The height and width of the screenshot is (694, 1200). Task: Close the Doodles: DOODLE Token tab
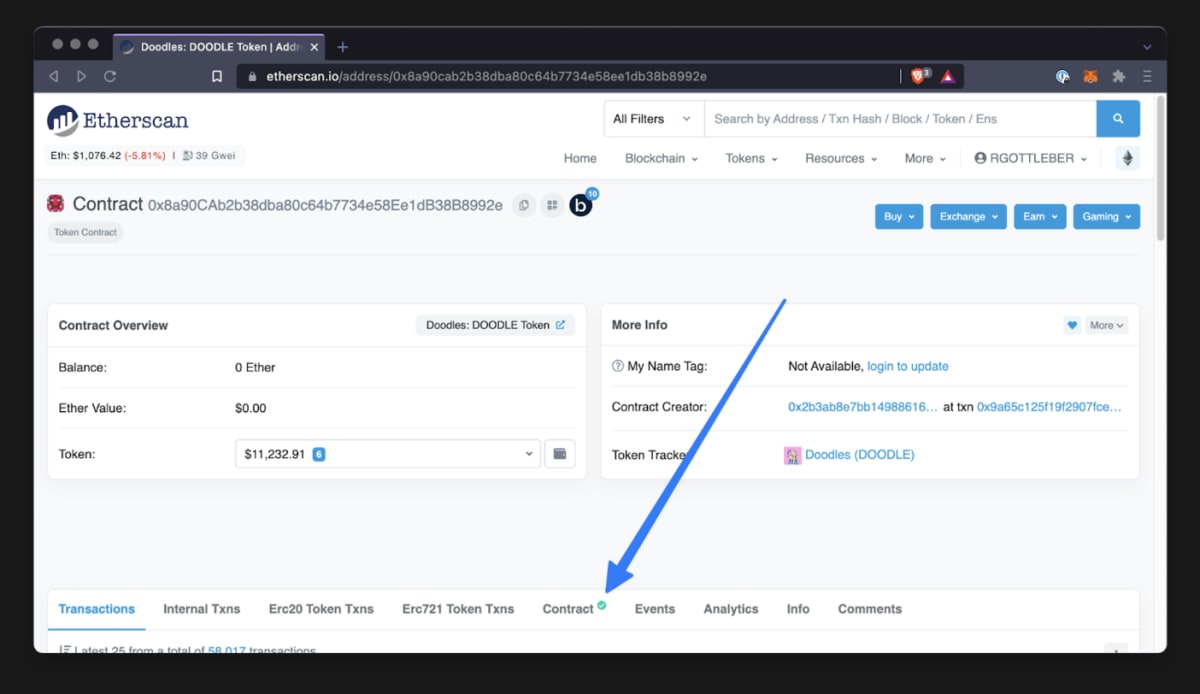pos(315,47)
